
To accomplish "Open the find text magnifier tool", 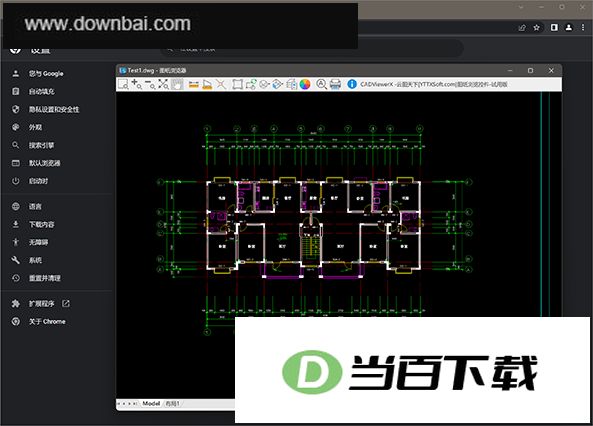I will point(321,84).
